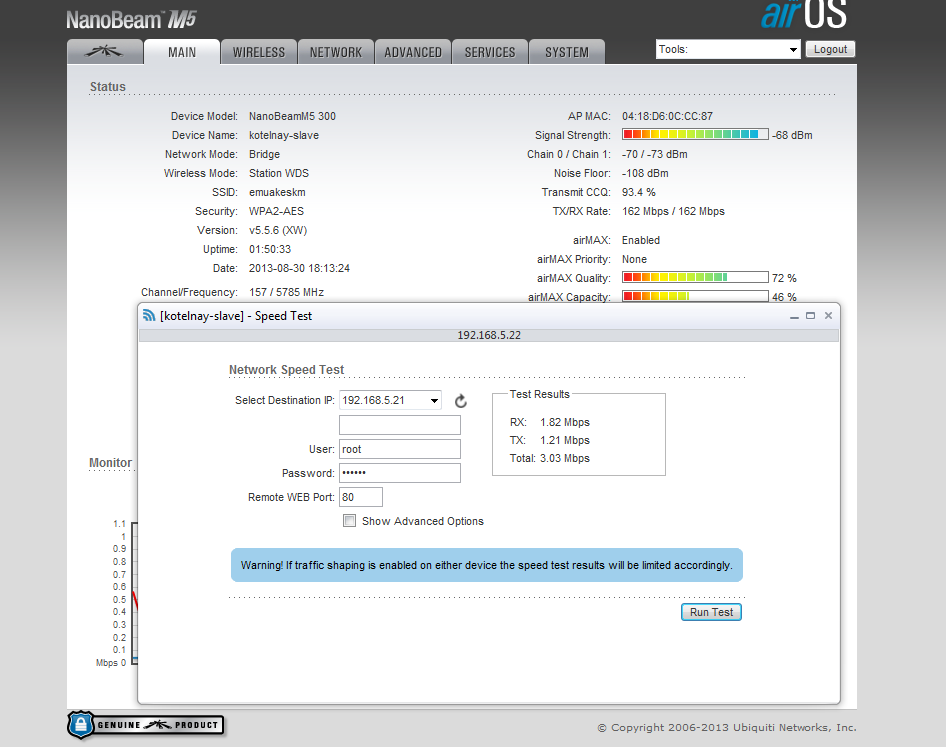Click the AP MAC address 04:18:D6:0C:CC:87

(667, 116)
